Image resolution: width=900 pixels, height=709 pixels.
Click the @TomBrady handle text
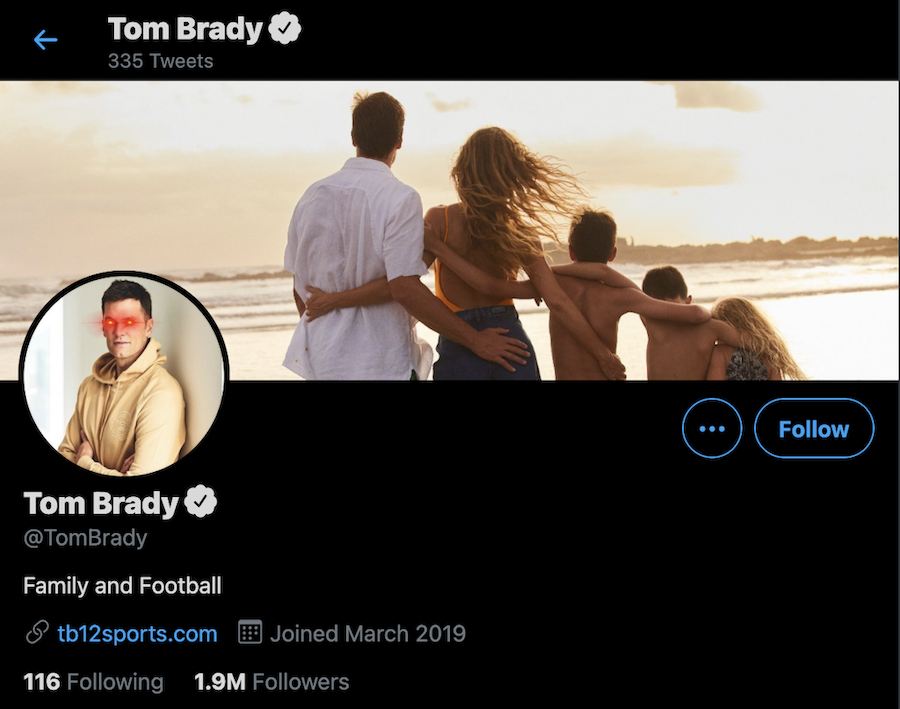(85, 538)
